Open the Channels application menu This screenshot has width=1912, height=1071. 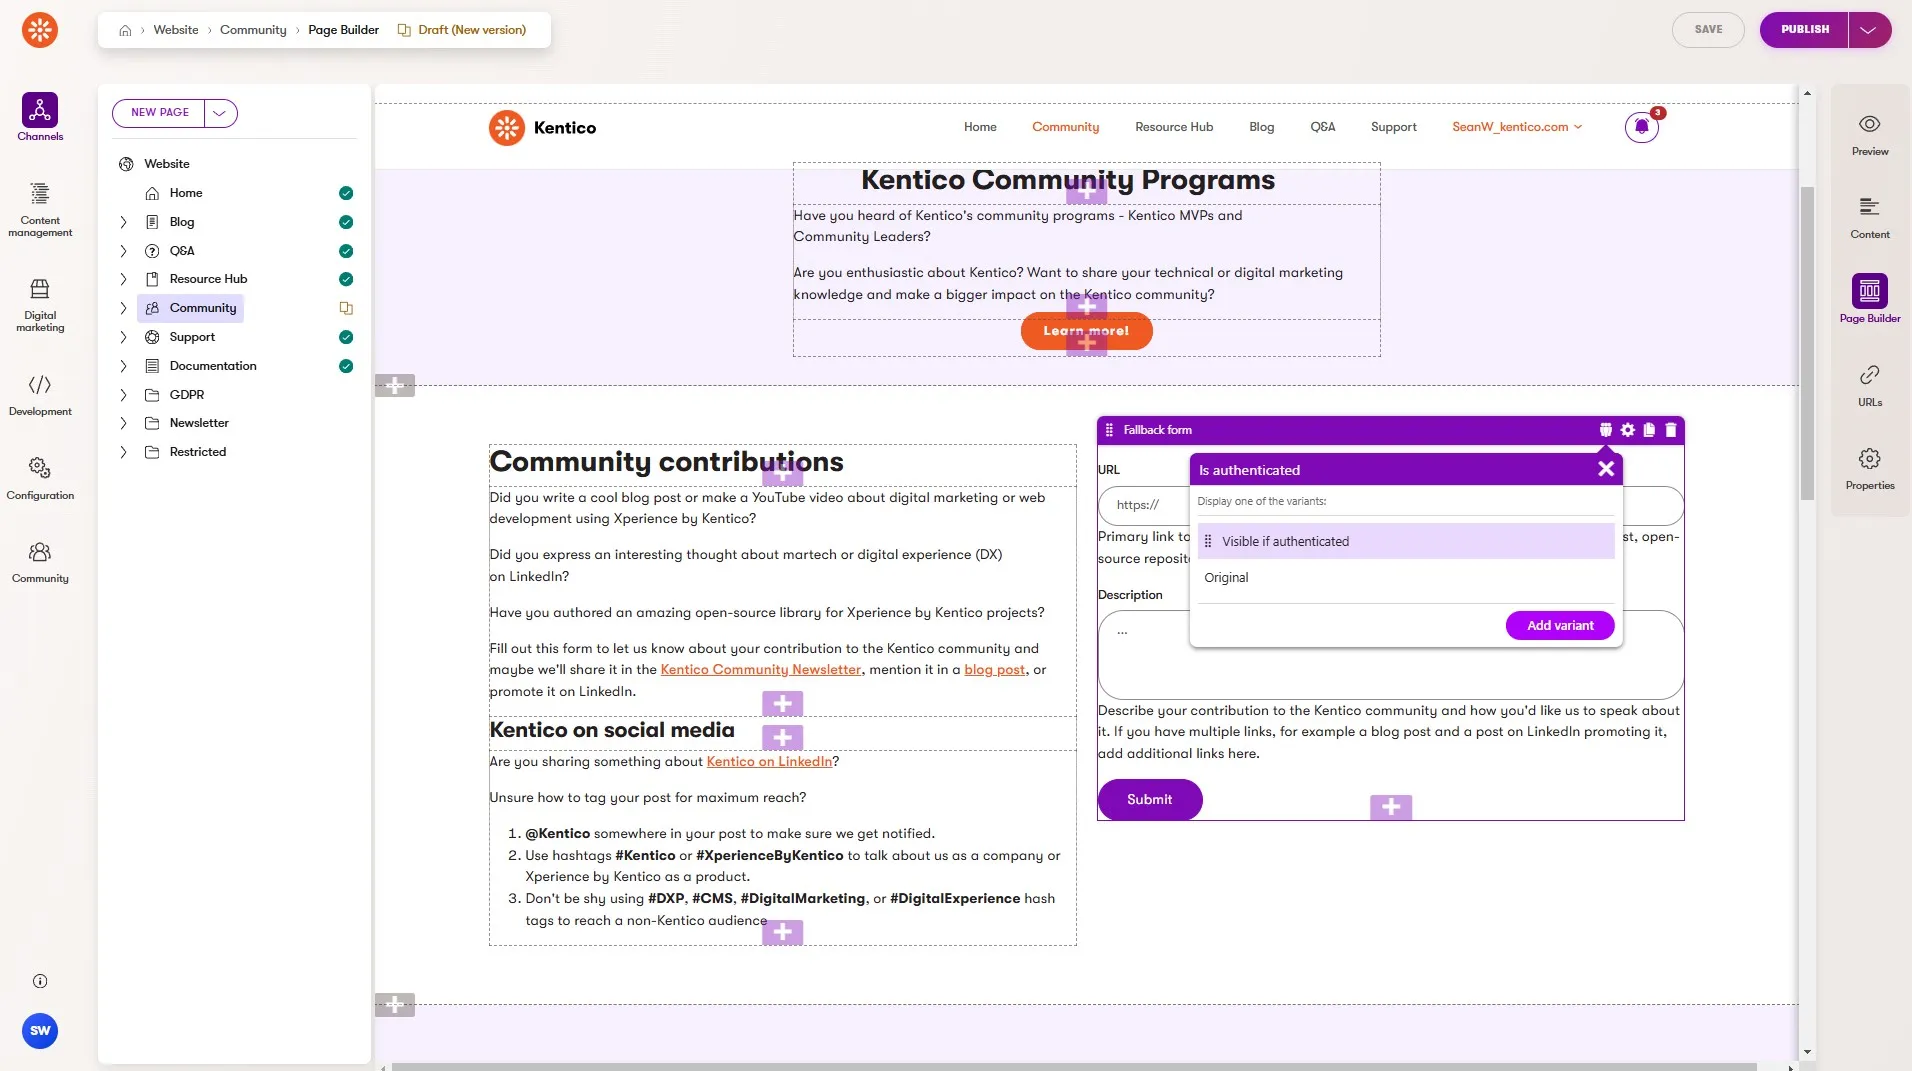click(40, 117)
